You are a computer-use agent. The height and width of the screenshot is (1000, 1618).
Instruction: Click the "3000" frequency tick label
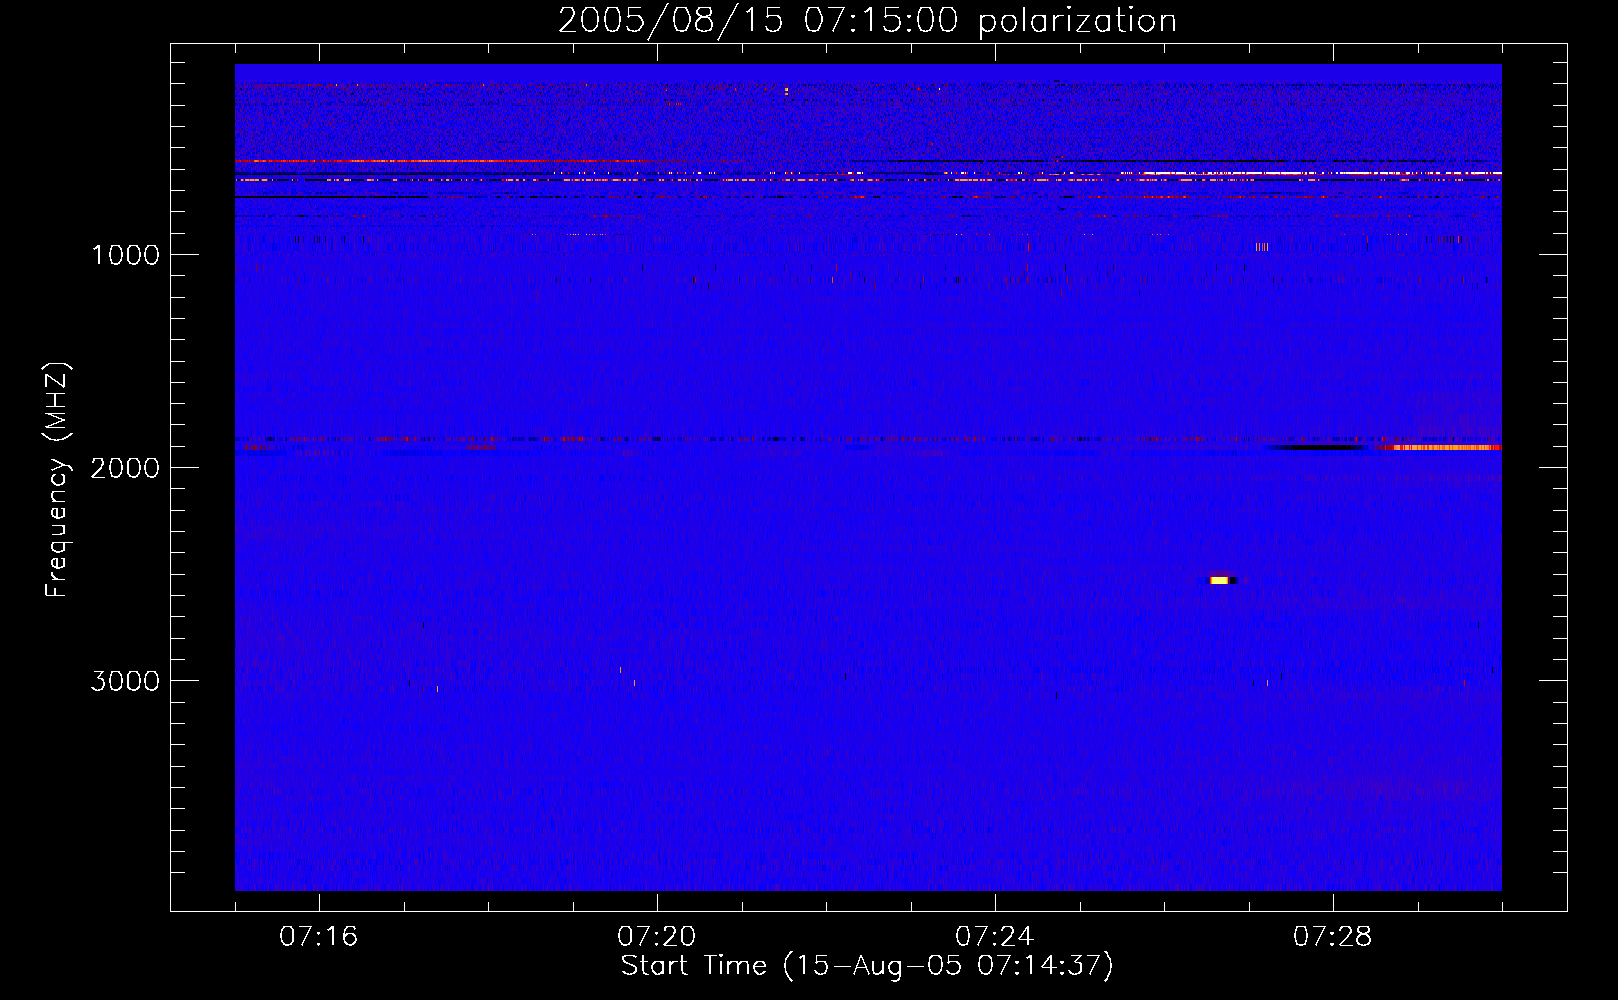(x=125, y=681)
